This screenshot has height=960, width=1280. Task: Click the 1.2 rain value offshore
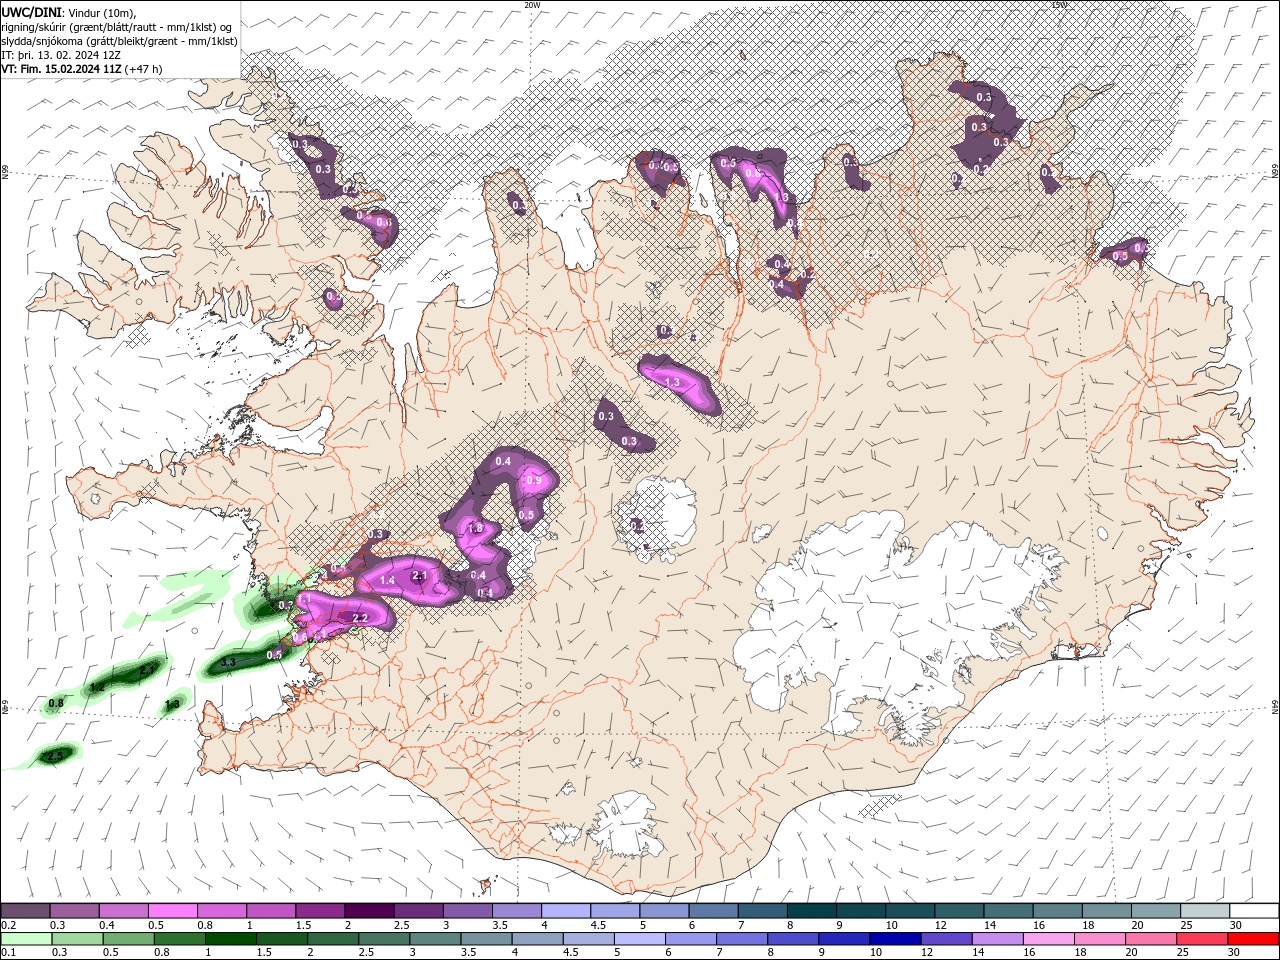tap(97, 688)
